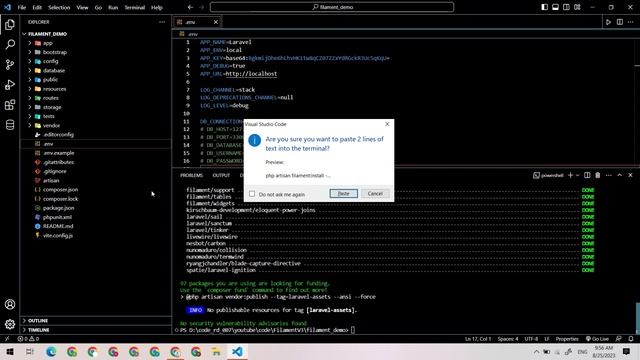Click the notifications bell in status bar
Viewport: 640px width, 360px height.
[x=631, y=339]
